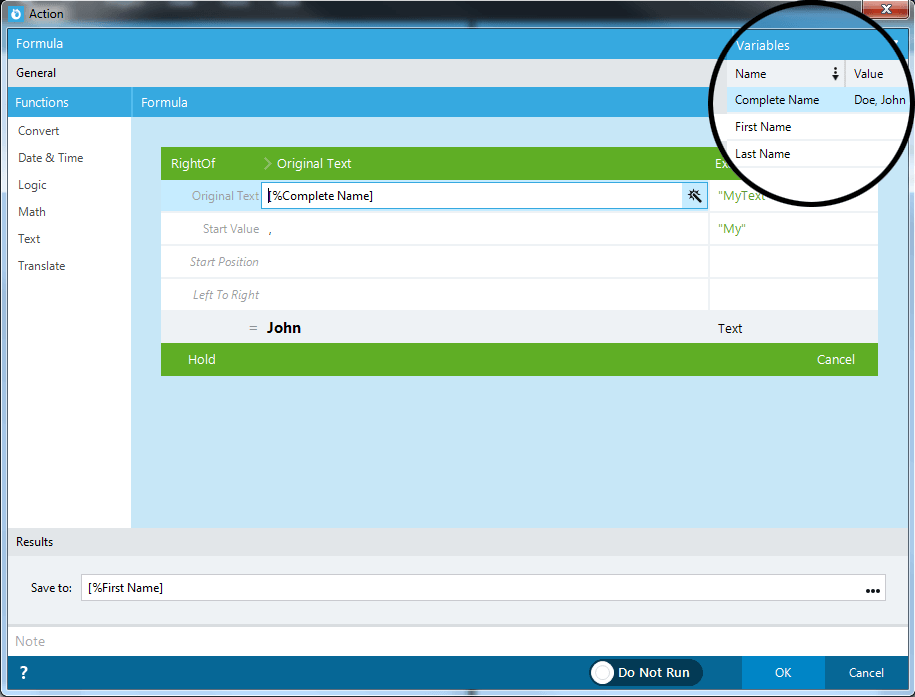Select the Convert function category

tap(39, 131)
